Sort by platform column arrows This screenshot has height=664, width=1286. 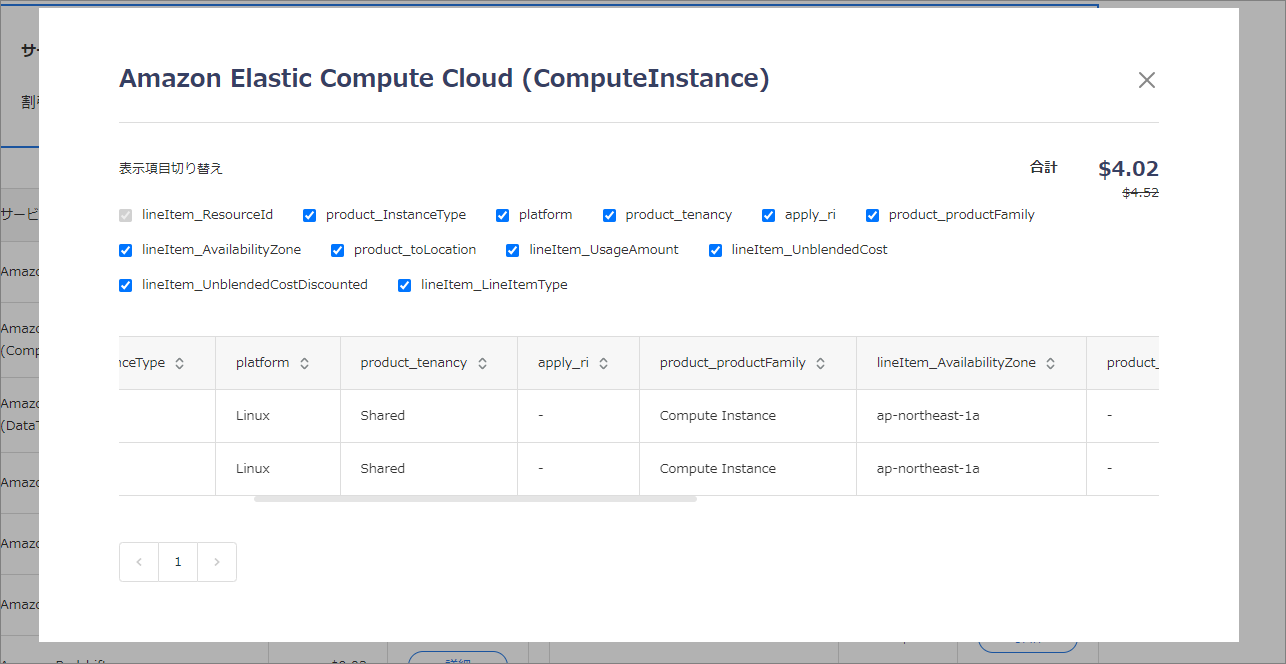coord(304,364)
